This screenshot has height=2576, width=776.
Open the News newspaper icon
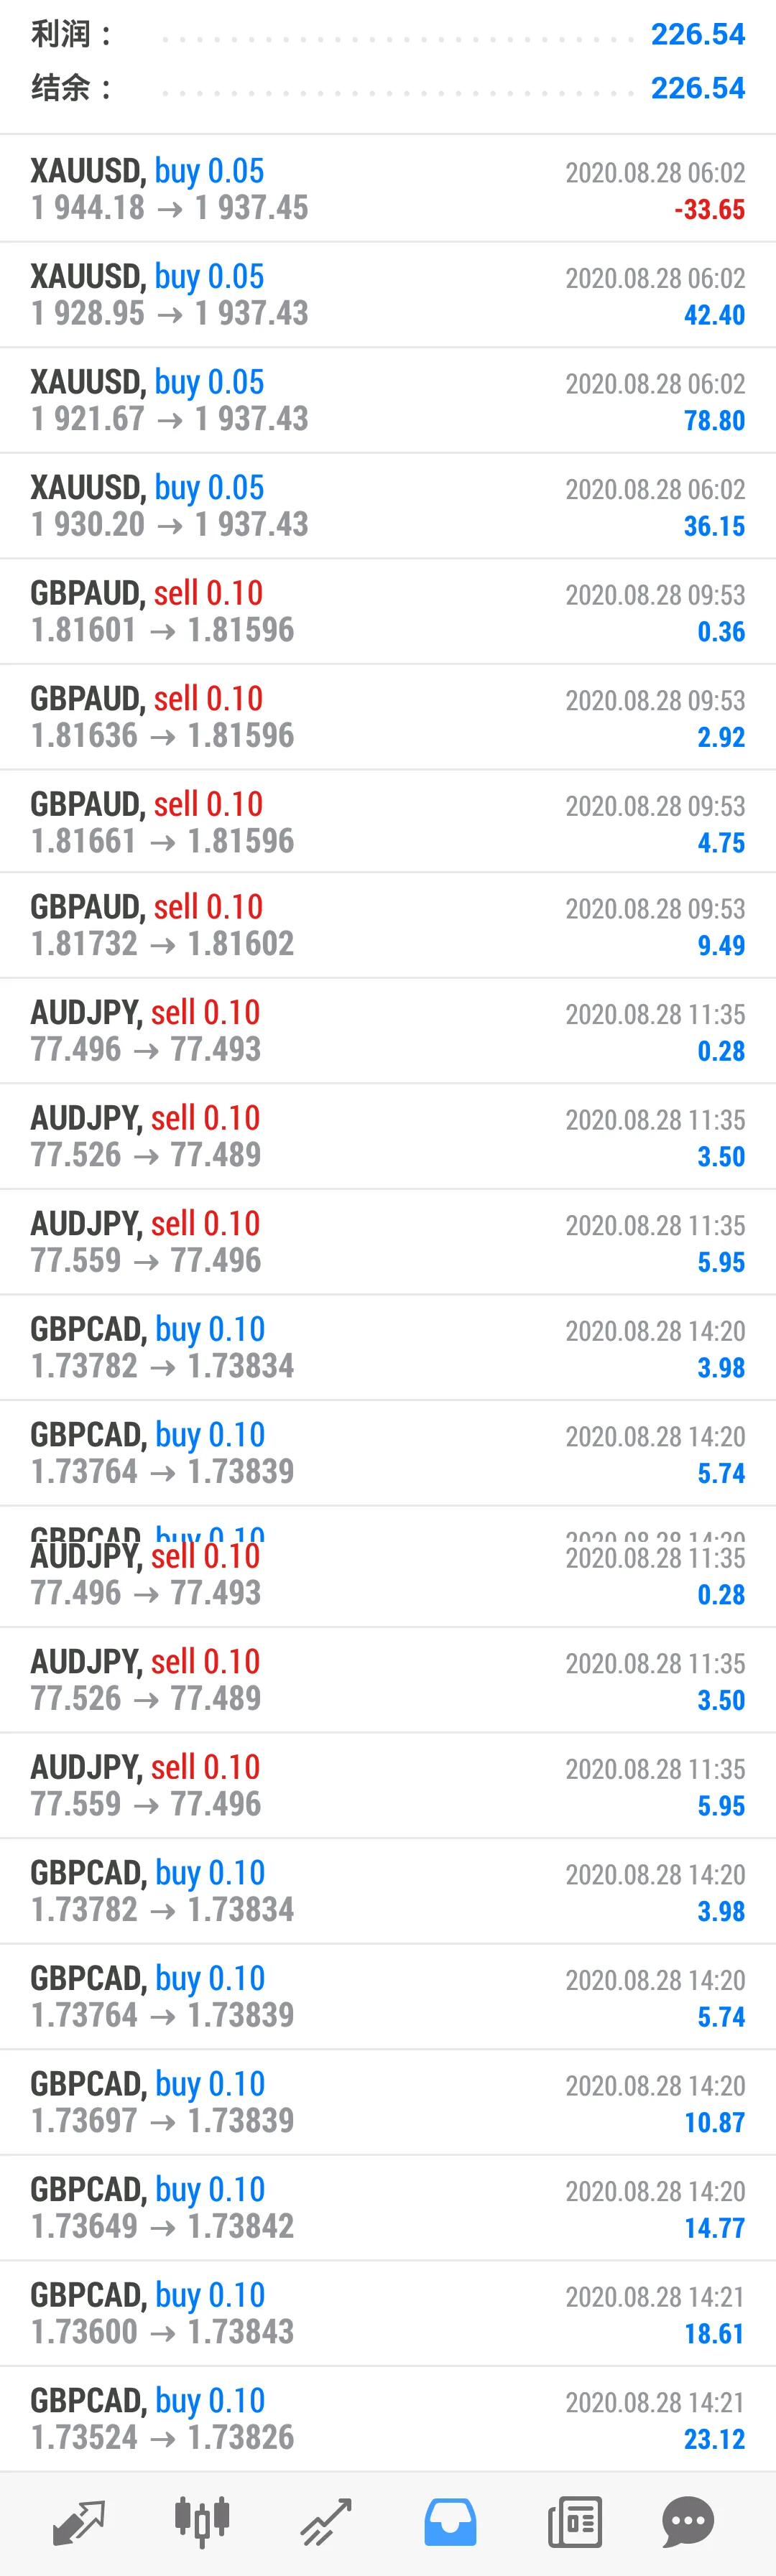point(574,2521)
